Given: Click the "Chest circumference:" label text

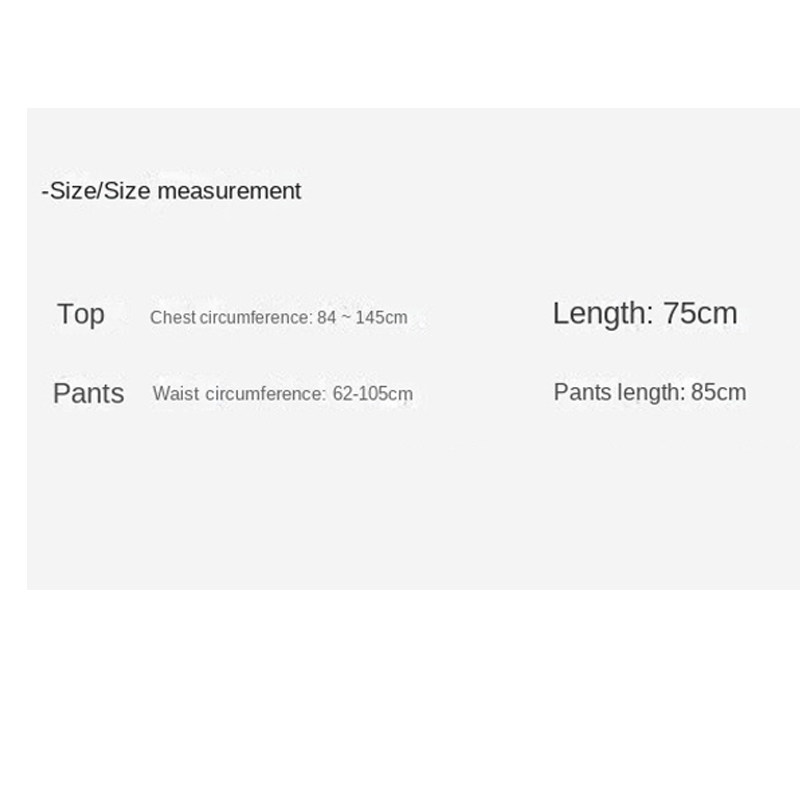Looking at the screenshot, I should (x=232, y=318).
